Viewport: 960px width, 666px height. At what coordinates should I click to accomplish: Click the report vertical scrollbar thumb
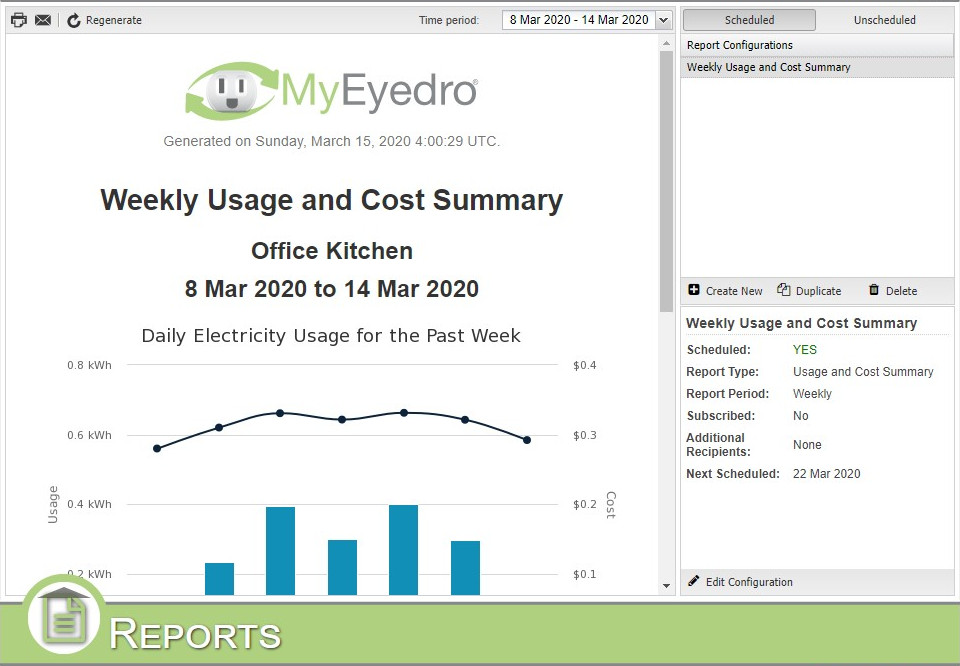point(666,182)
